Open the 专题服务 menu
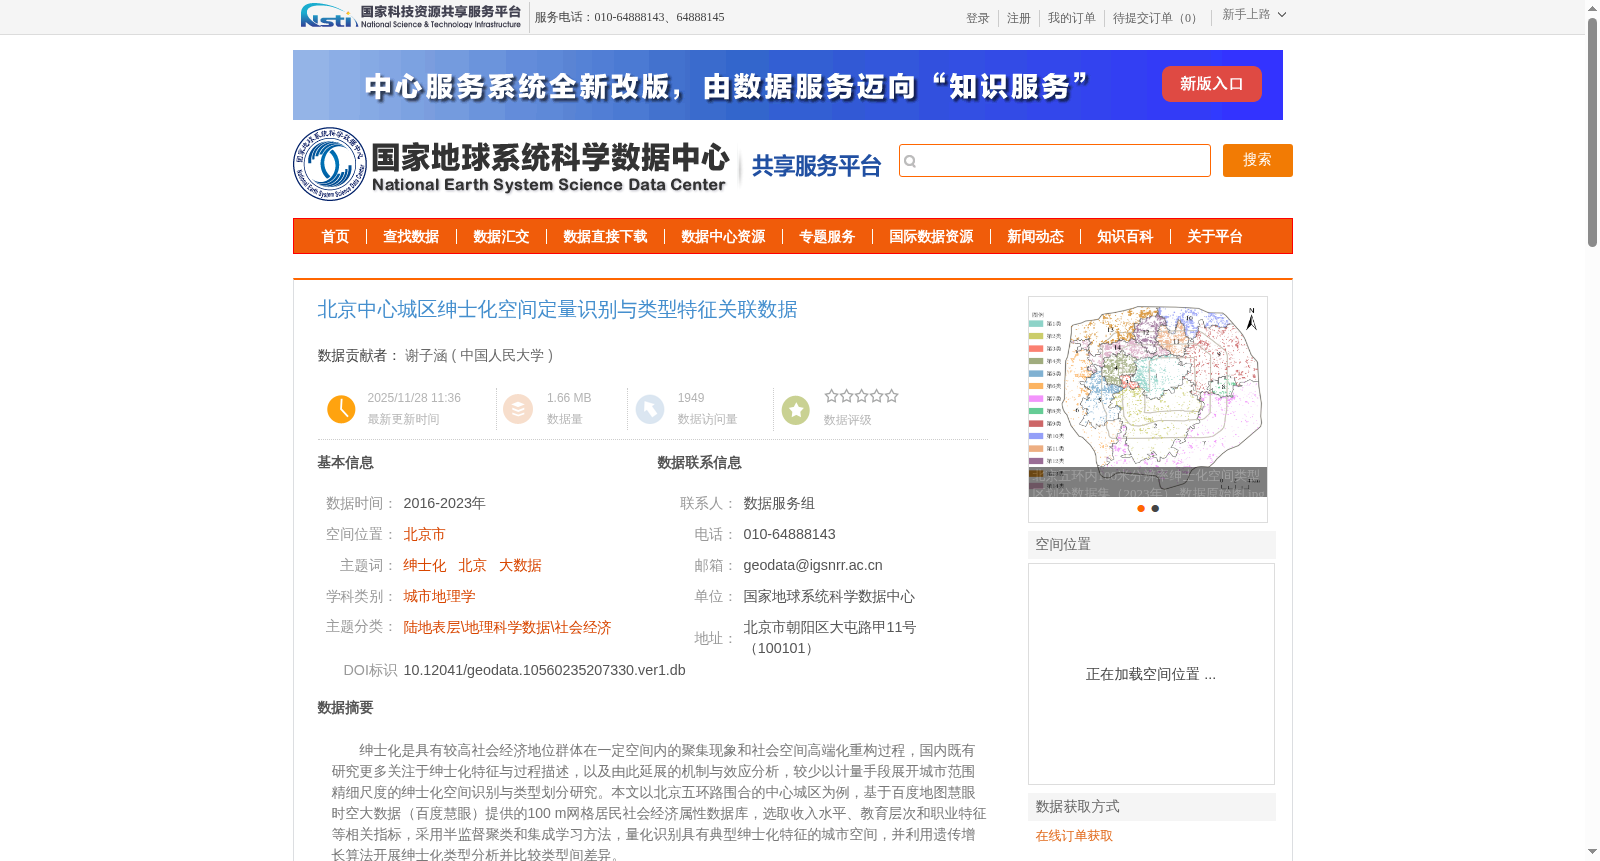The width and height of the screenshot is (1600, 861). [827, 237]
